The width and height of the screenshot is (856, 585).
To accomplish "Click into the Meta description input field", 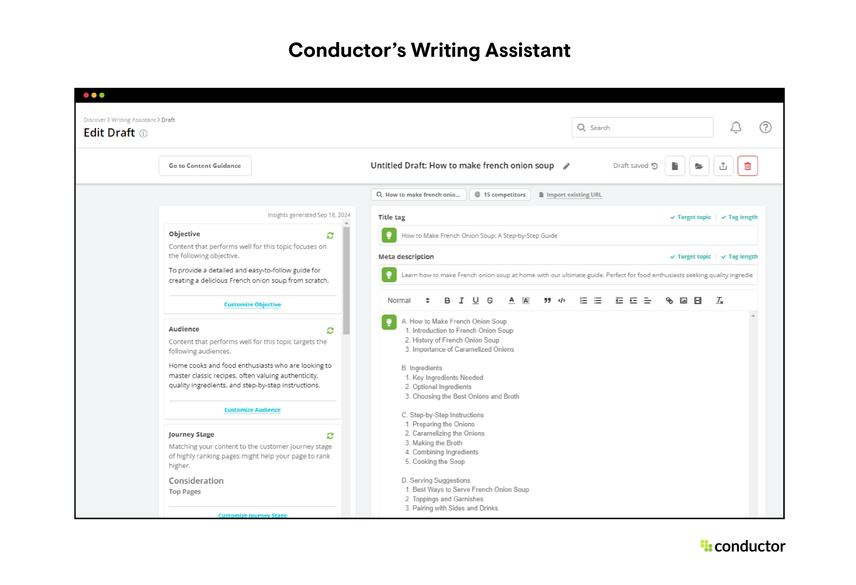I will click(568, 275).
